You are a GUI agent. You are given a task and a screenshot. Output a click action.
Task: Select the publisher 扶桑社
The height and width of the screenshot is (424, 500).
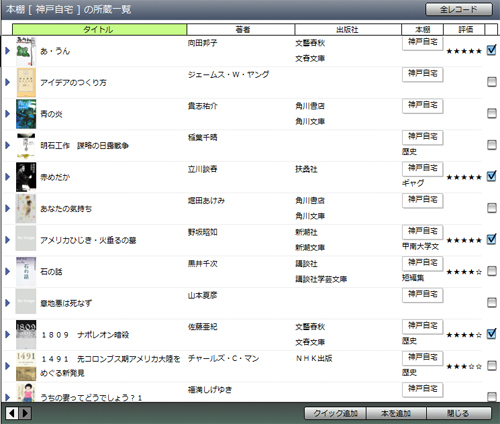pyautogui.click(x=306, y=169)
